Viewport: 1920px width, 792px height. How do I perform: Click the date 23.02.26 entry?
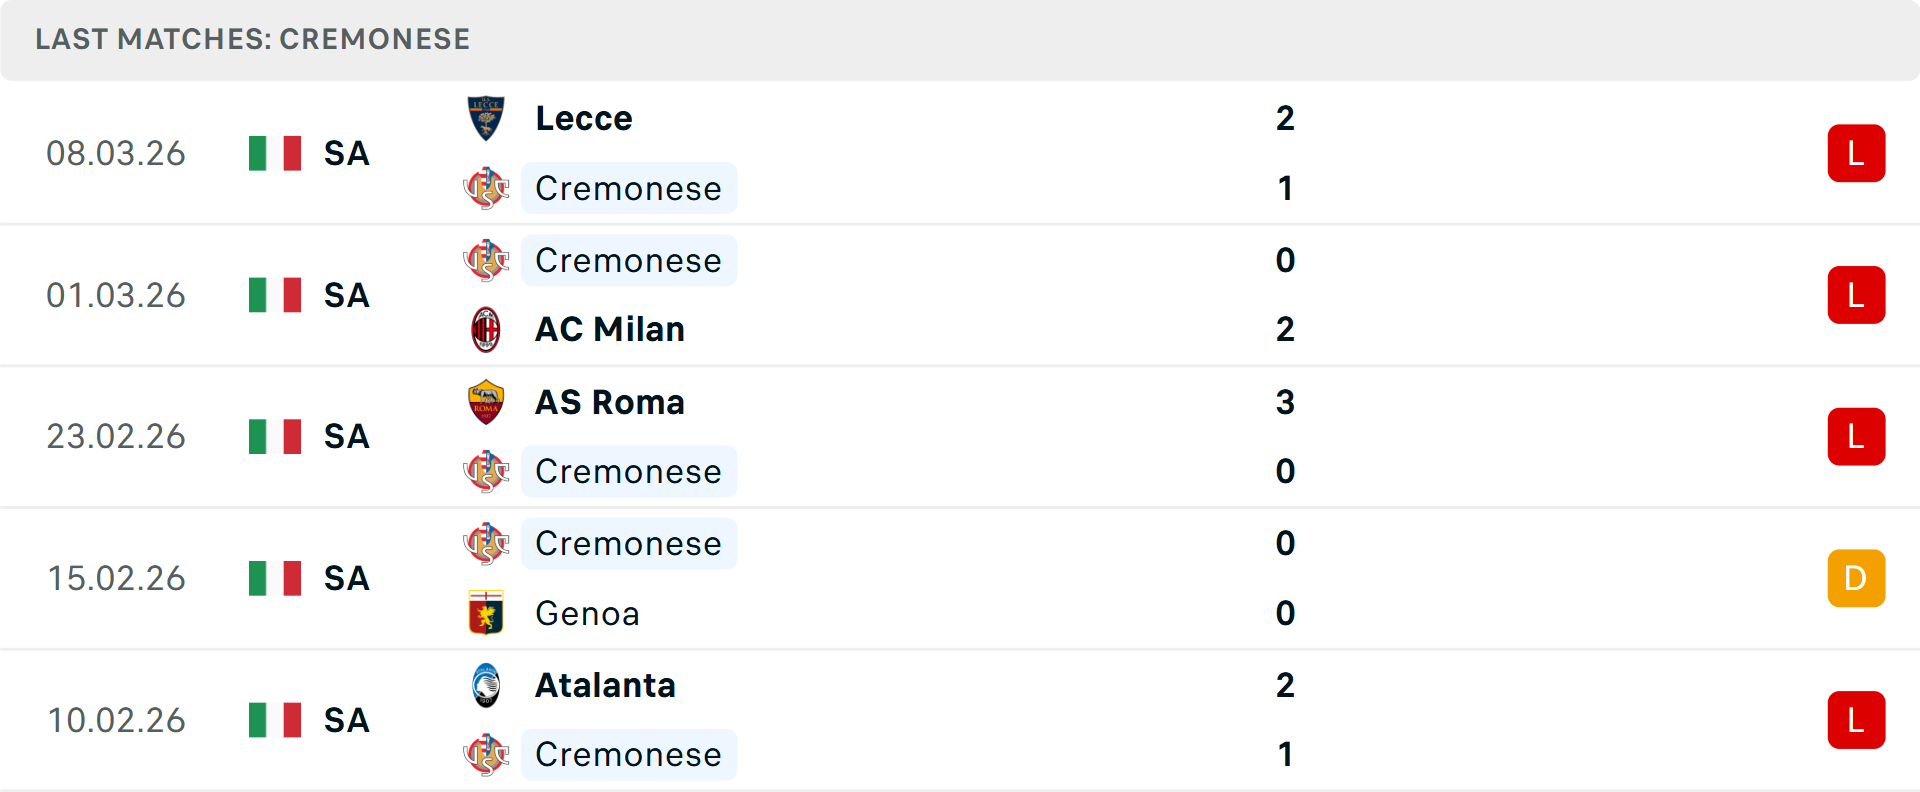point(116,436)
